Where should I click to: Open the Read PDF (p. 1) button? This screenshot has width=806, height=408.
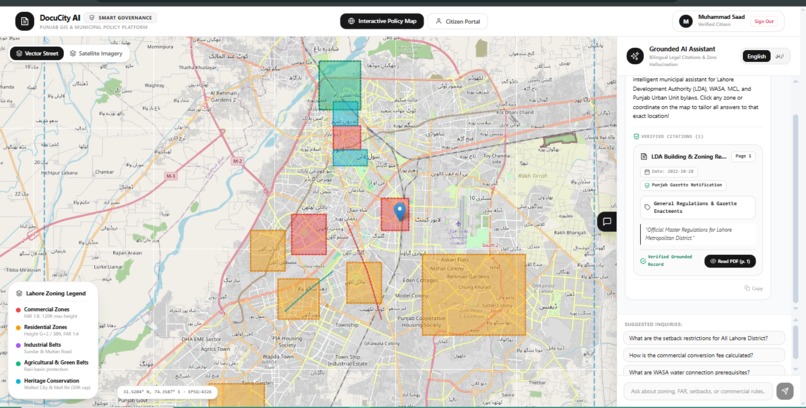coord(730,261)
